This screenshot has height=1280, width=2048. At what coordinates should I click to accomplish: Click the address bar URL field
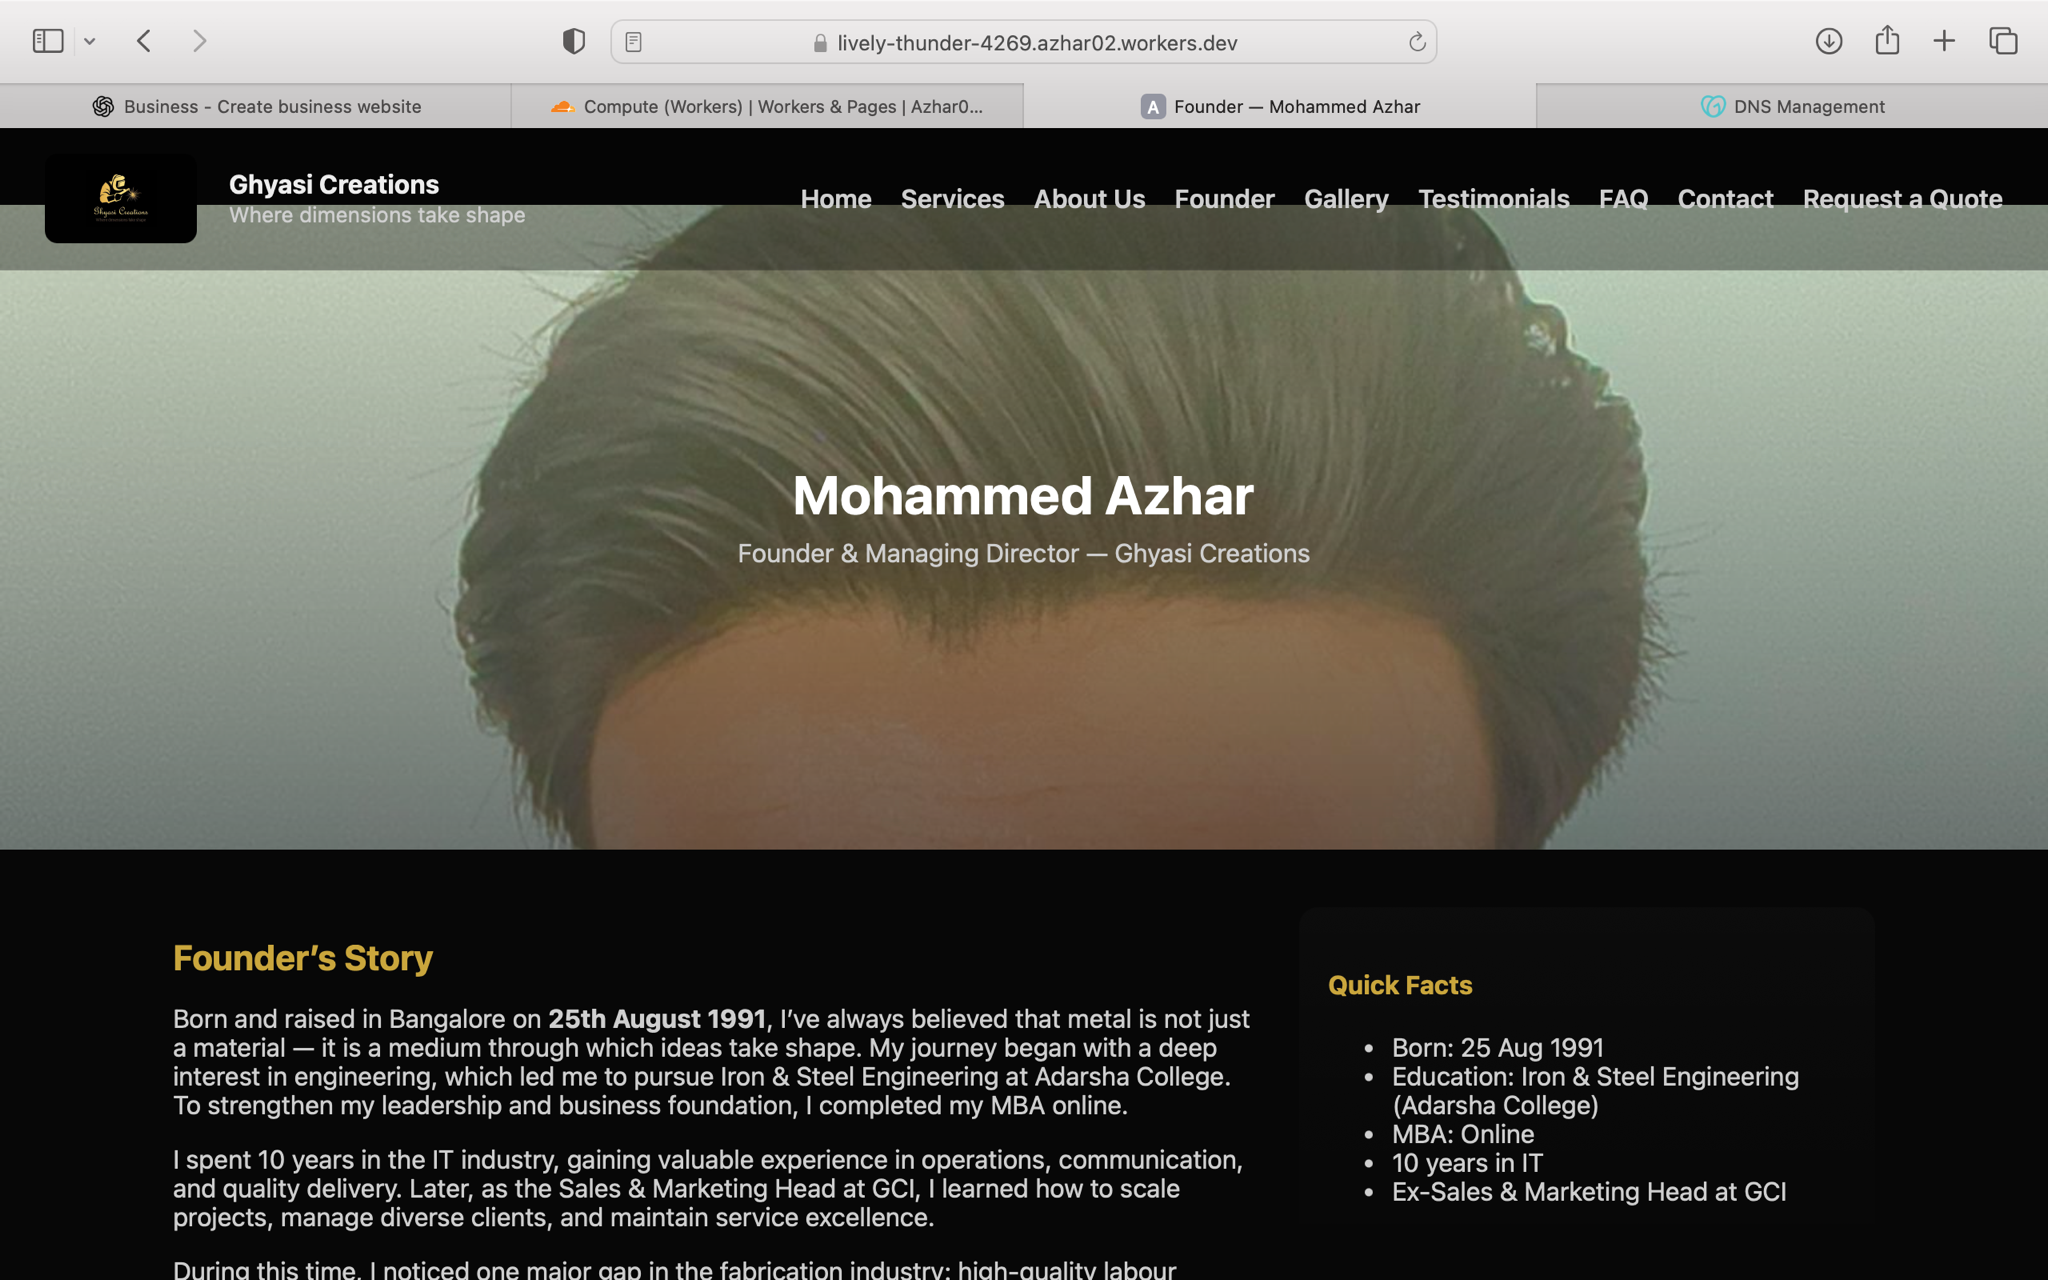click(1024, 42)
